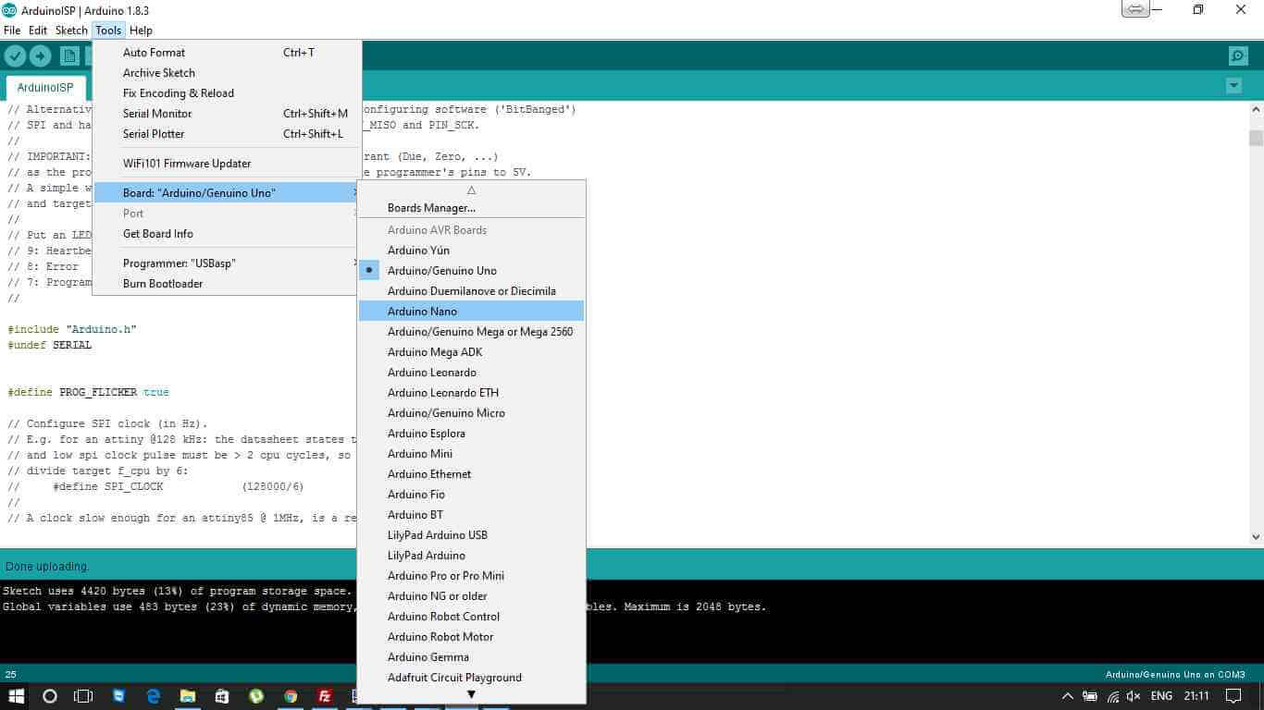1264x710 pixels.
Task: Open the Help menu
Action: tap(141, 31)
